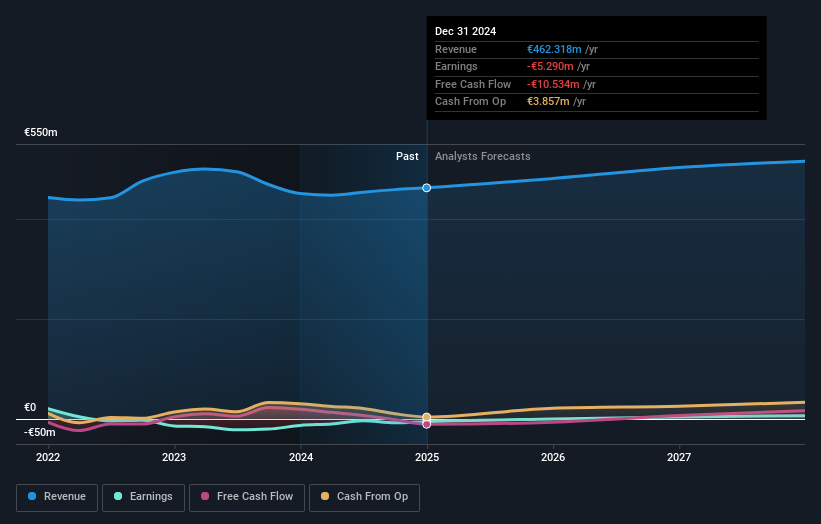821x524 pixels.
Task: Toggle the Cash From Op legend series
Action: click(x=364, y=497)
